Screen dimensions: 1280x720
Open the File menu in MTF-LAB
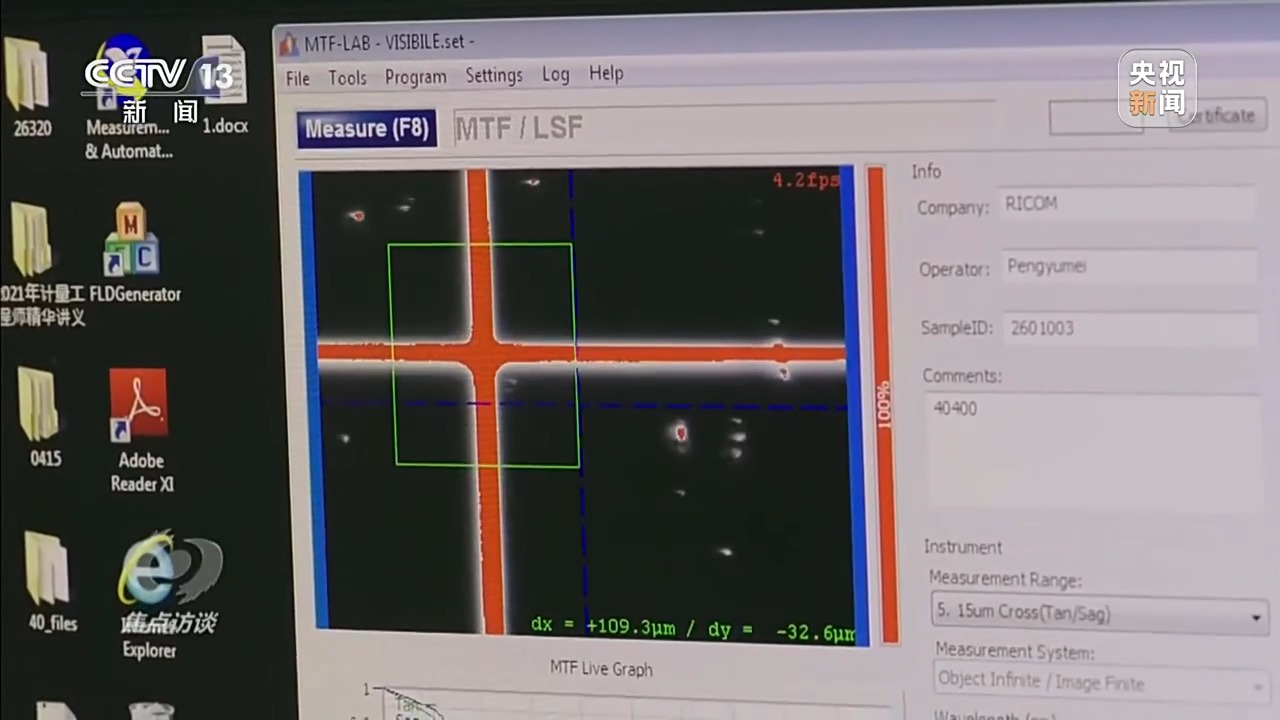point(298,78)
